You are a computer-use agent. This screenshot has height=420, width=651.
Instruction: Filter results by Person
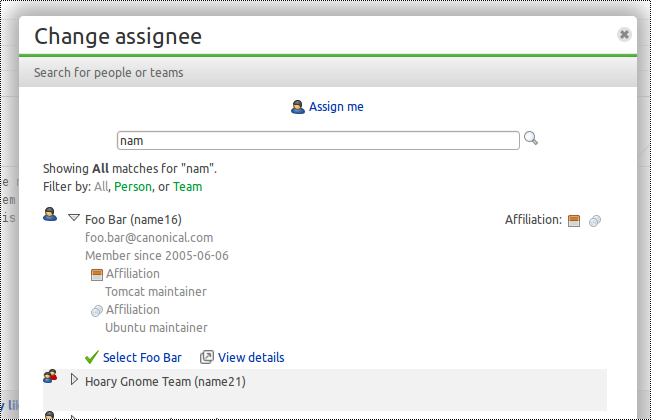[x=133, y=186]
